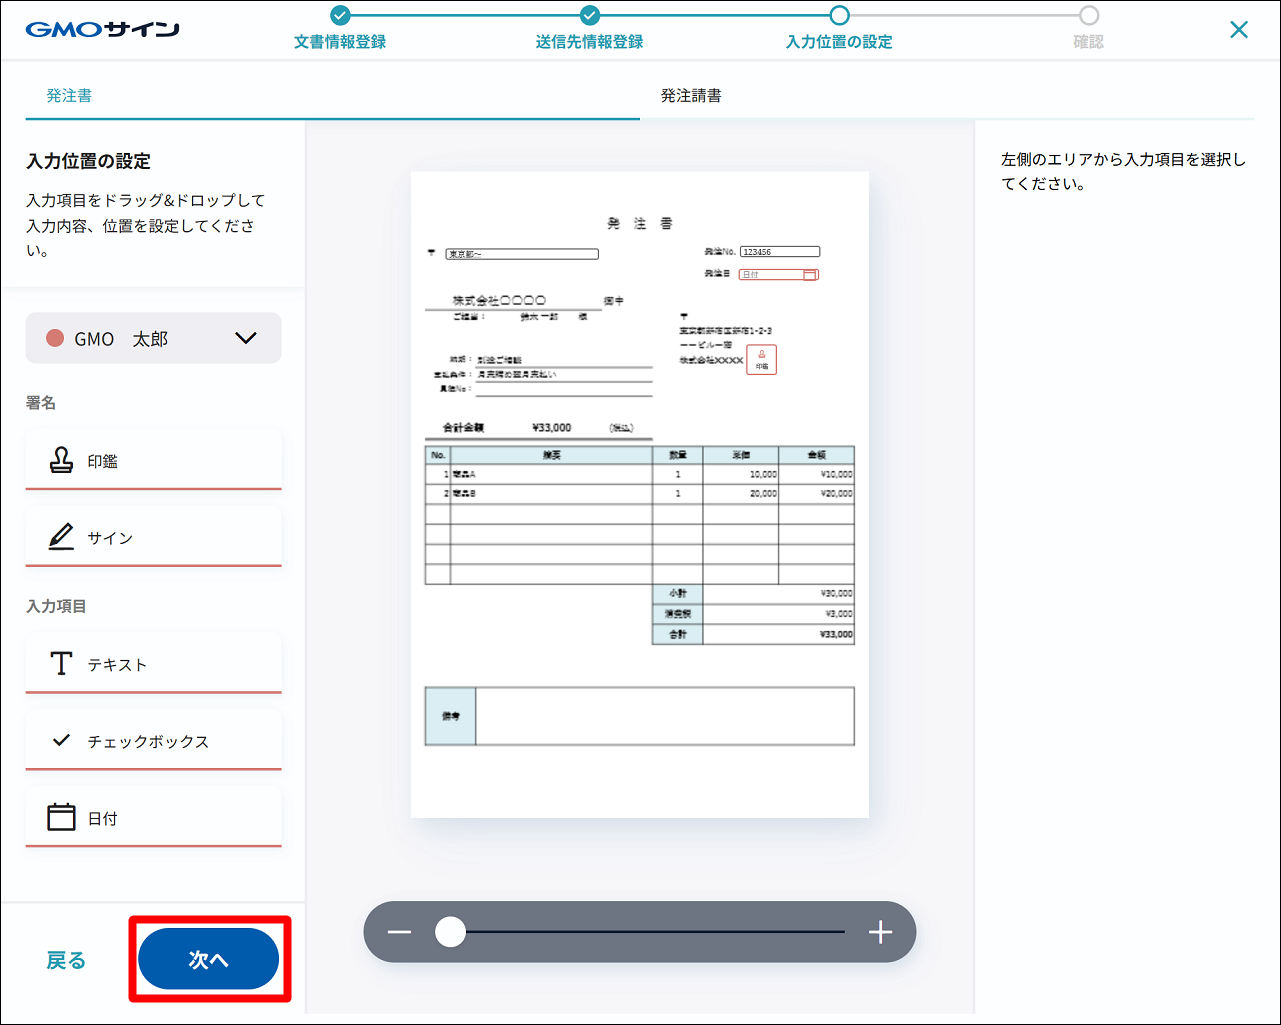Click the 東京都 address input field
Screen dimensions: 1281x1025
[x=522, y=254]
